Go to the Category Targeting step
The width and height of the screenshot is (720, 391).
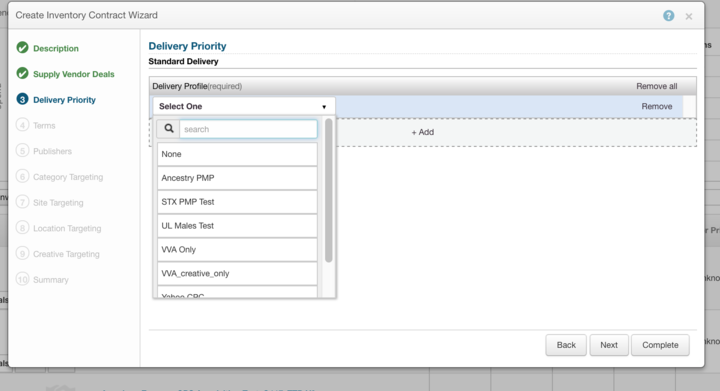pyautogui.click(x=68, y=177)
